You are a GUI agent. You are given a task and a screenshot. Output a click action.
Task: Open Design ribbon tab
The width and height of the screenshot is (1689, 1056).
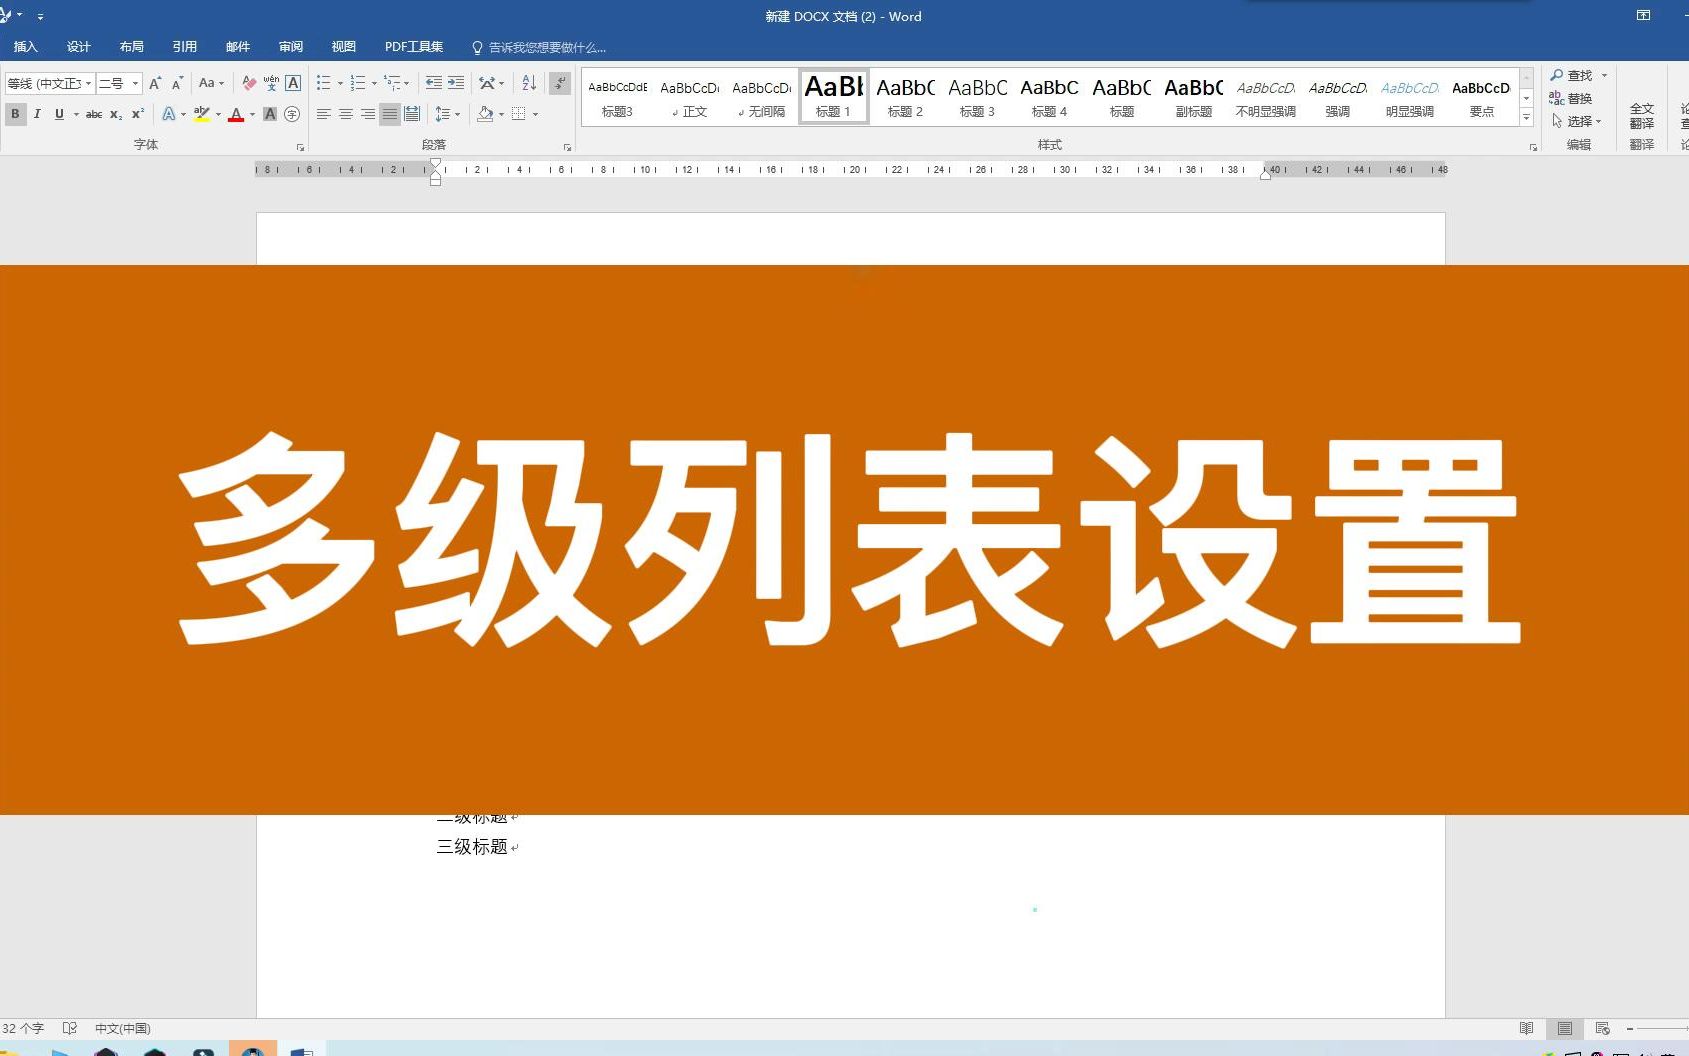[78, 47]
